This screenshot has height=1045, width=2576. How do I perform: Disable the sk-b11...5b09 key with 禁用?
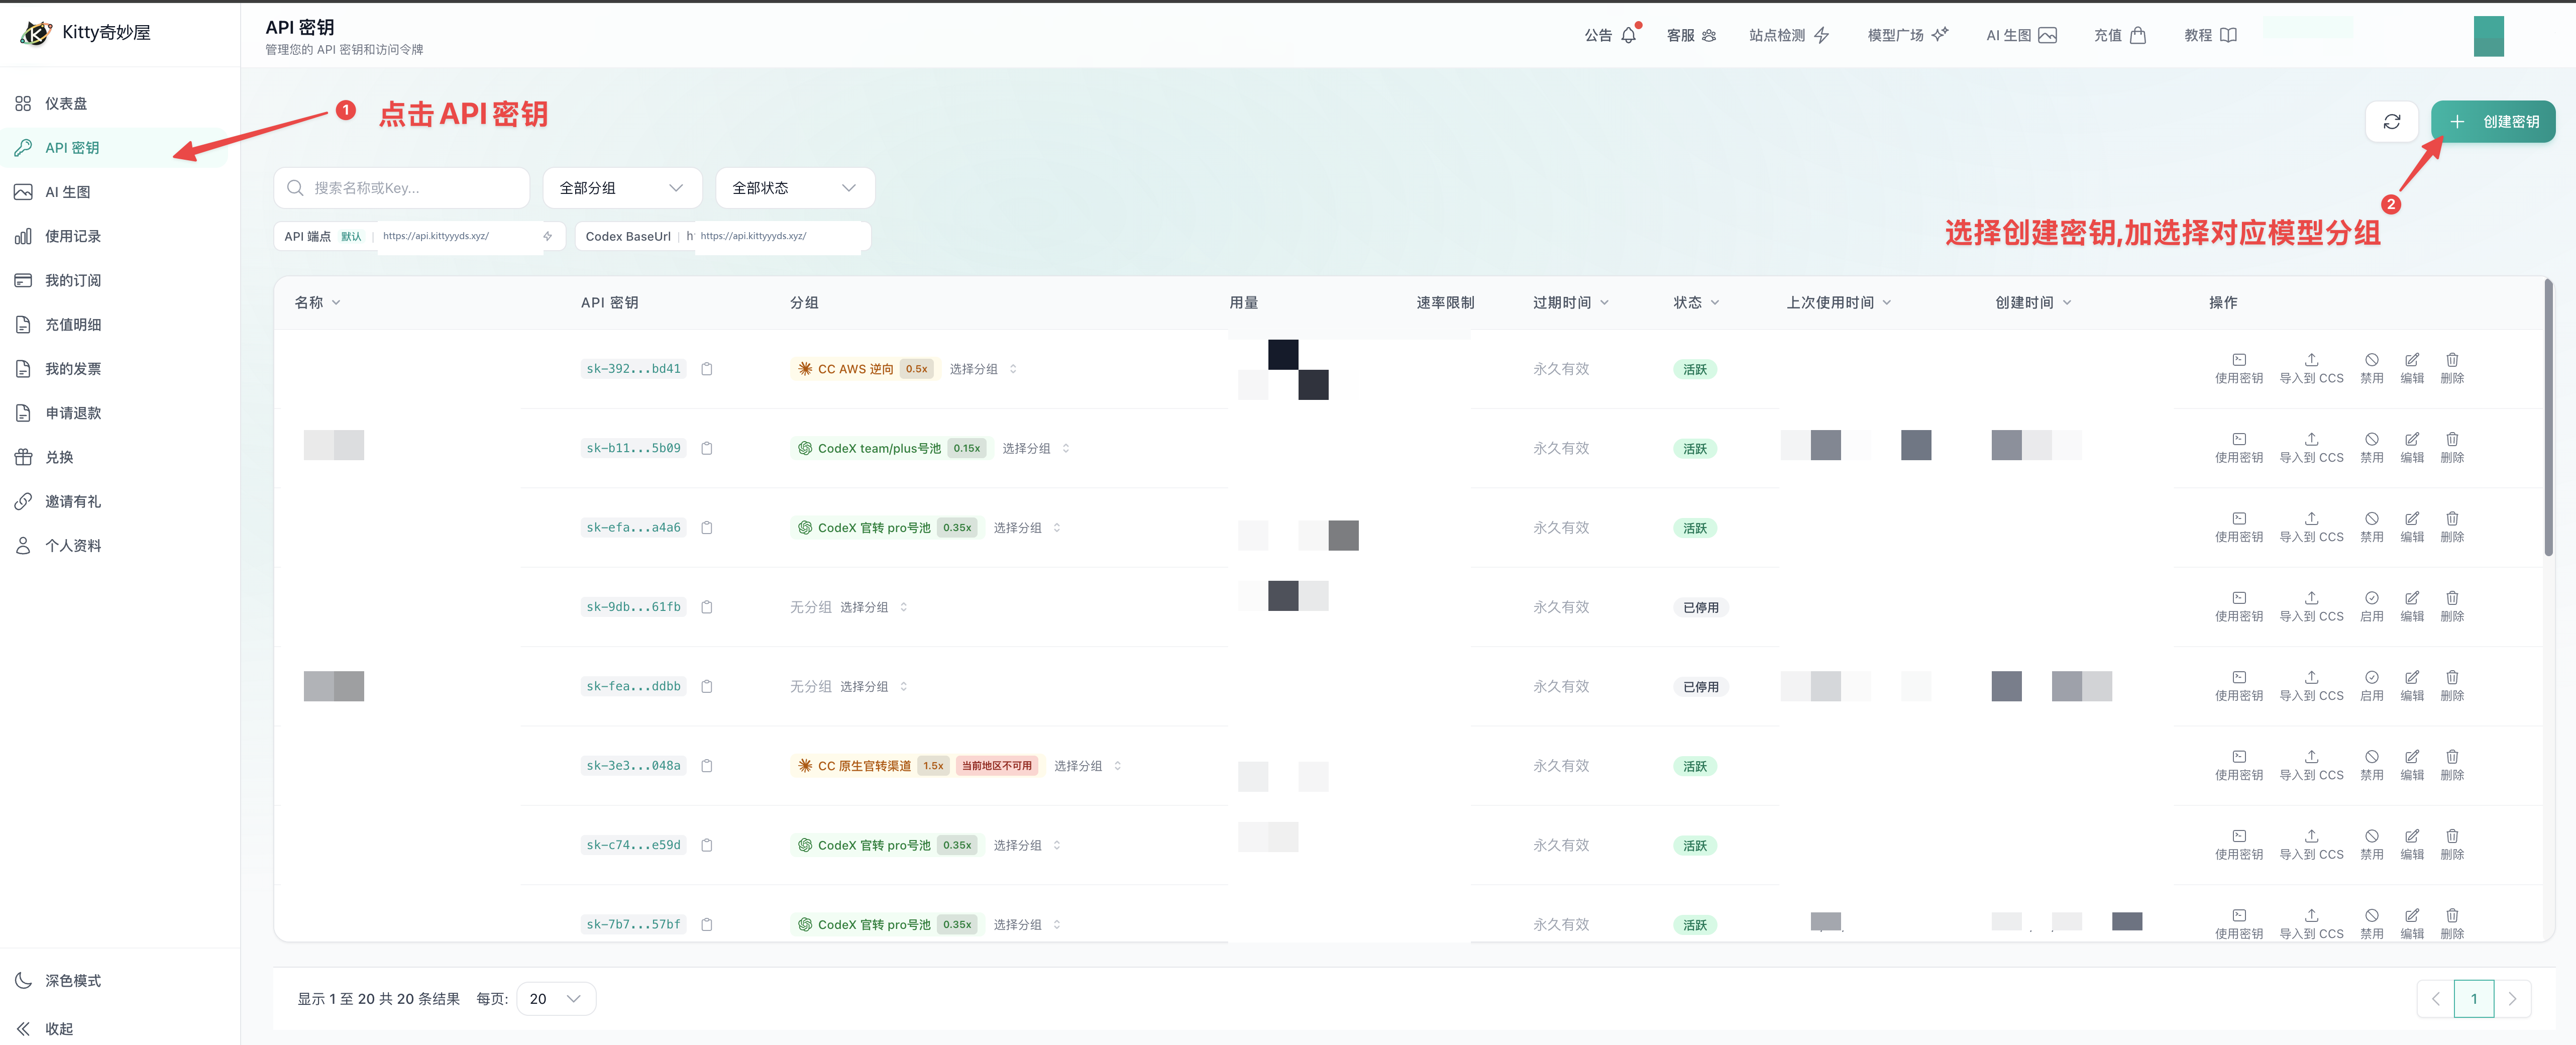(x=2371, y=449)
